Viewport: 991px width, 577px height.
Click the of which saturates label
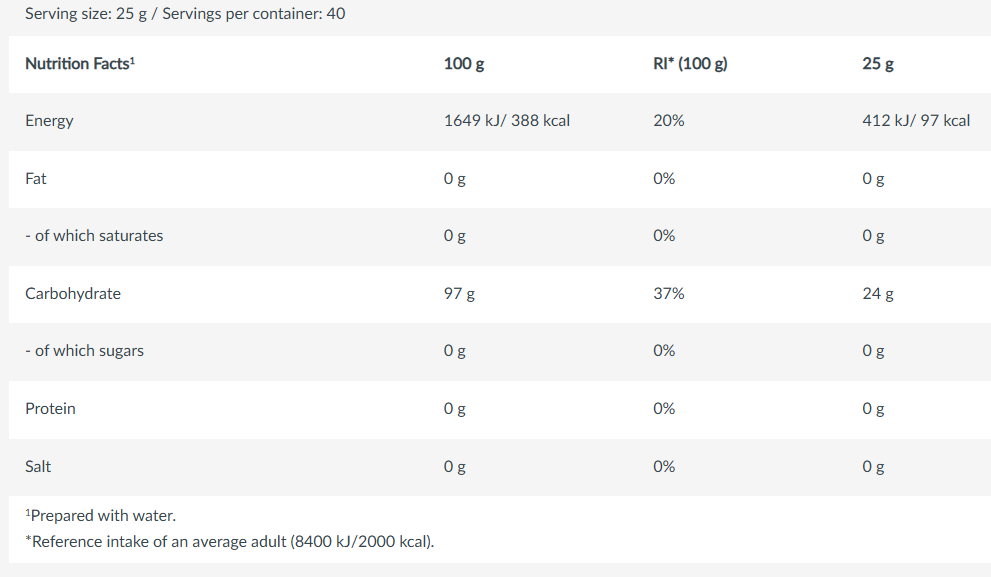(x=94, y=236)
